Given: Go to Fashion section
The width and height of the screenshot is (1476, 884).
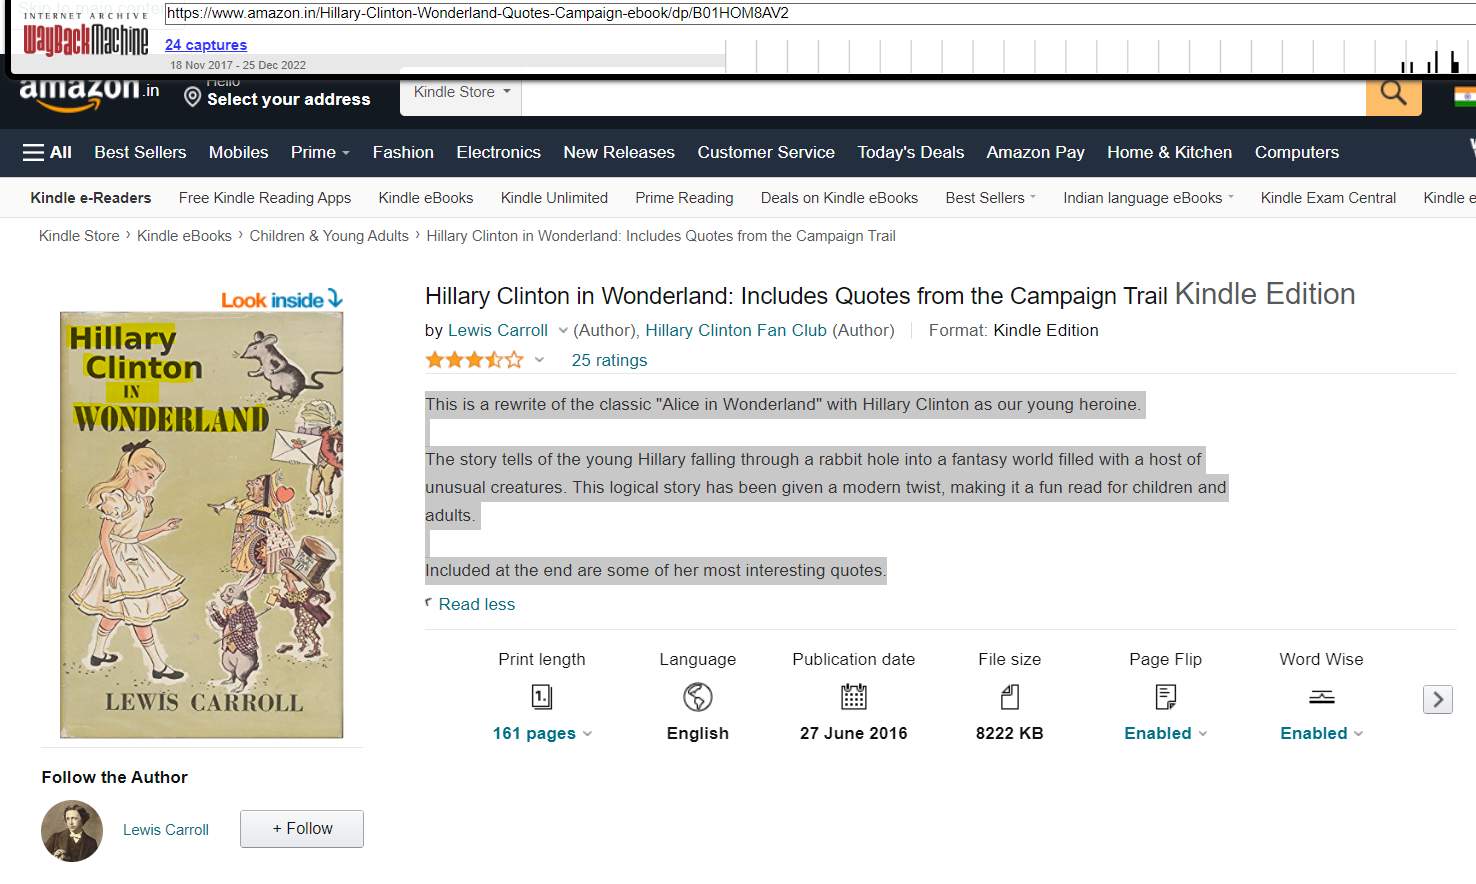Looking at the screenshot, I should coord(403,152).
